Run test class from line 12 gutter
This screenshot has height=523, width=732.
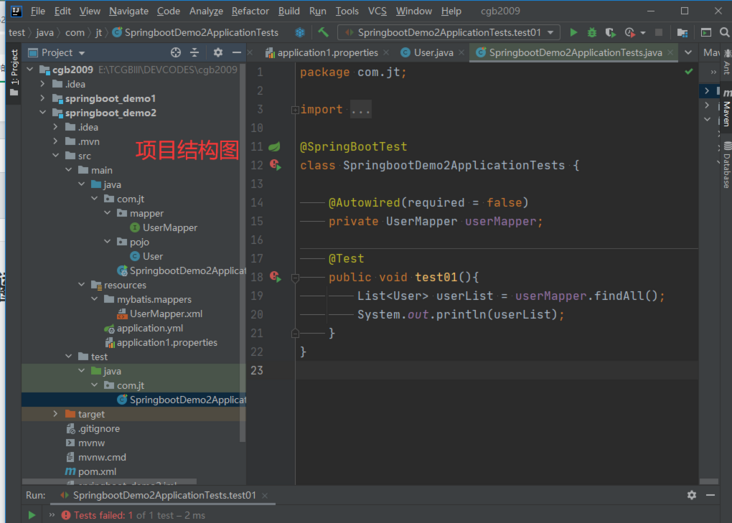point(275,165)
